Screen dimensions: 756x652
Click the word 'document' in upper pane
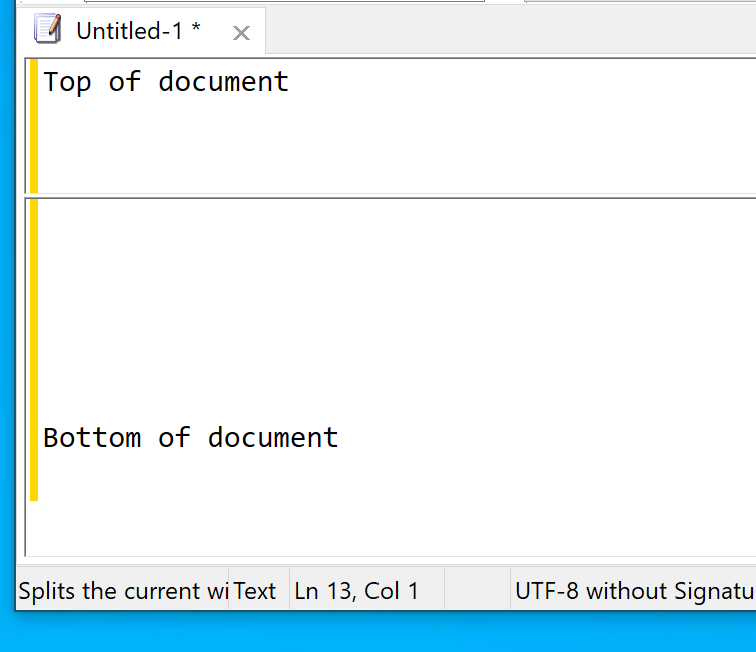click(x=224, y=81)
